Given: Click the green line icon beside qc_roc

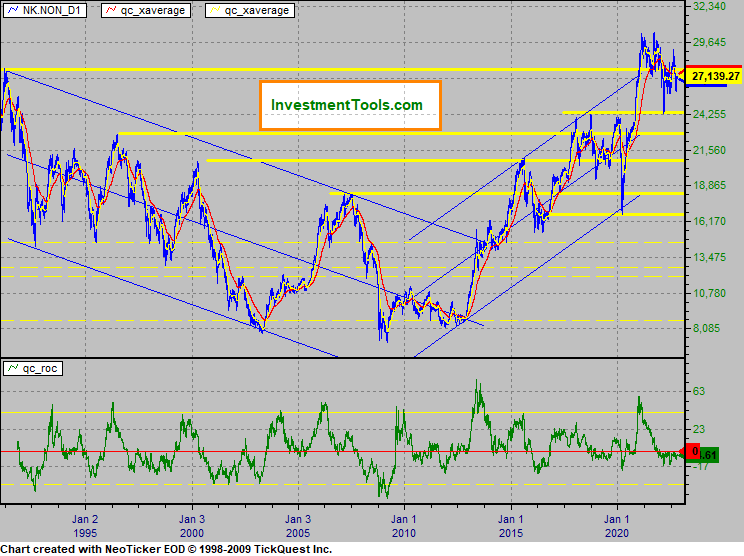Looking at the screenshot, I should point(13,368).
